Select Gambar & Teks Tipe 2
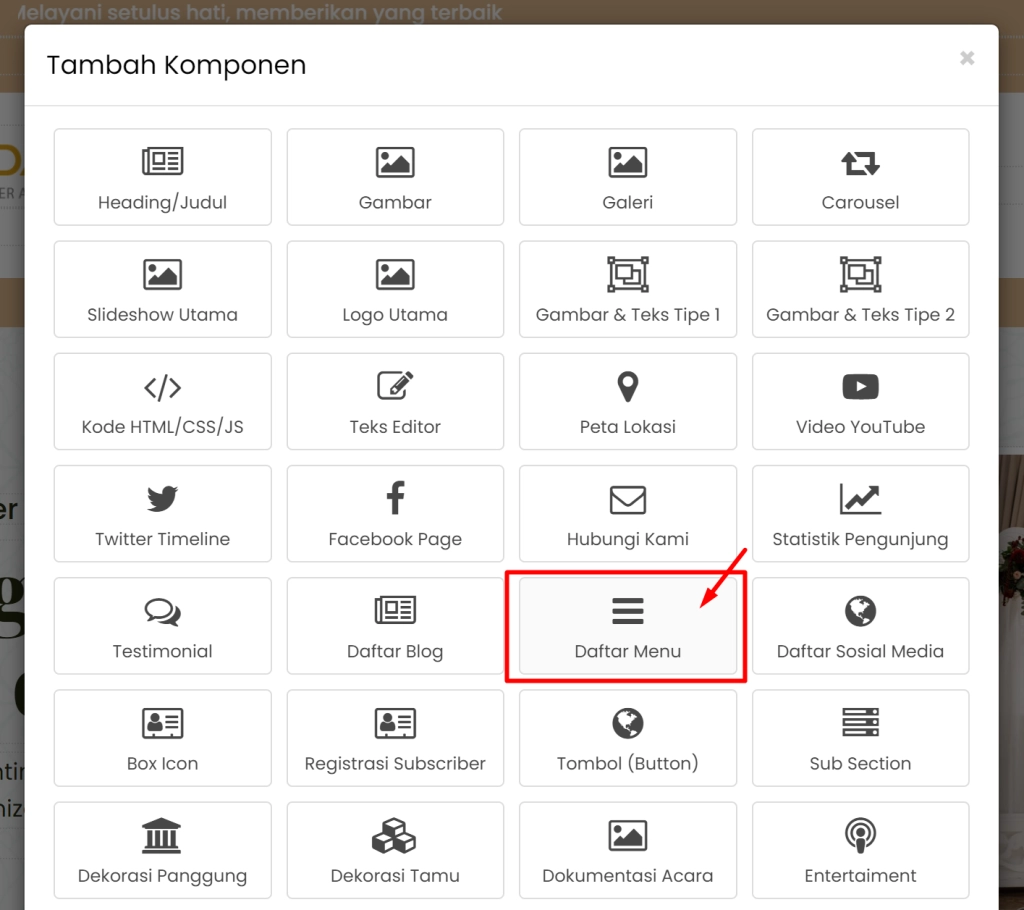Image resolution: width=1024 pixels, height=910 pixels. coord(860,289)
